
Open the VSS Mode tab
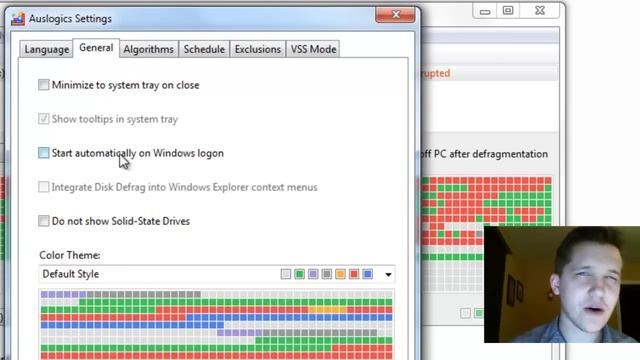[313, 49]
